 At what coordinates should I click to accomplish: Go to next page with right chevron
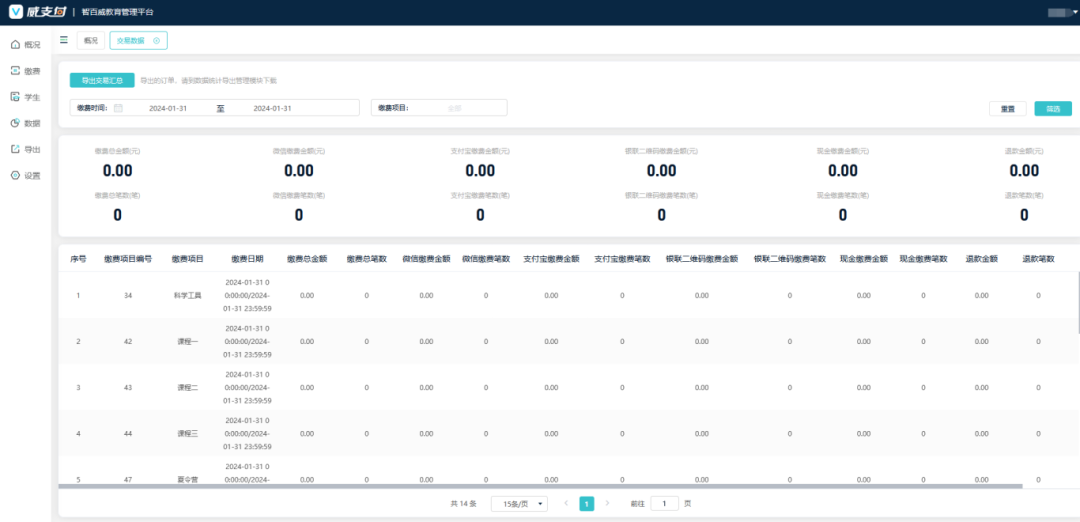pyautogui.click(x=607, y=504)
